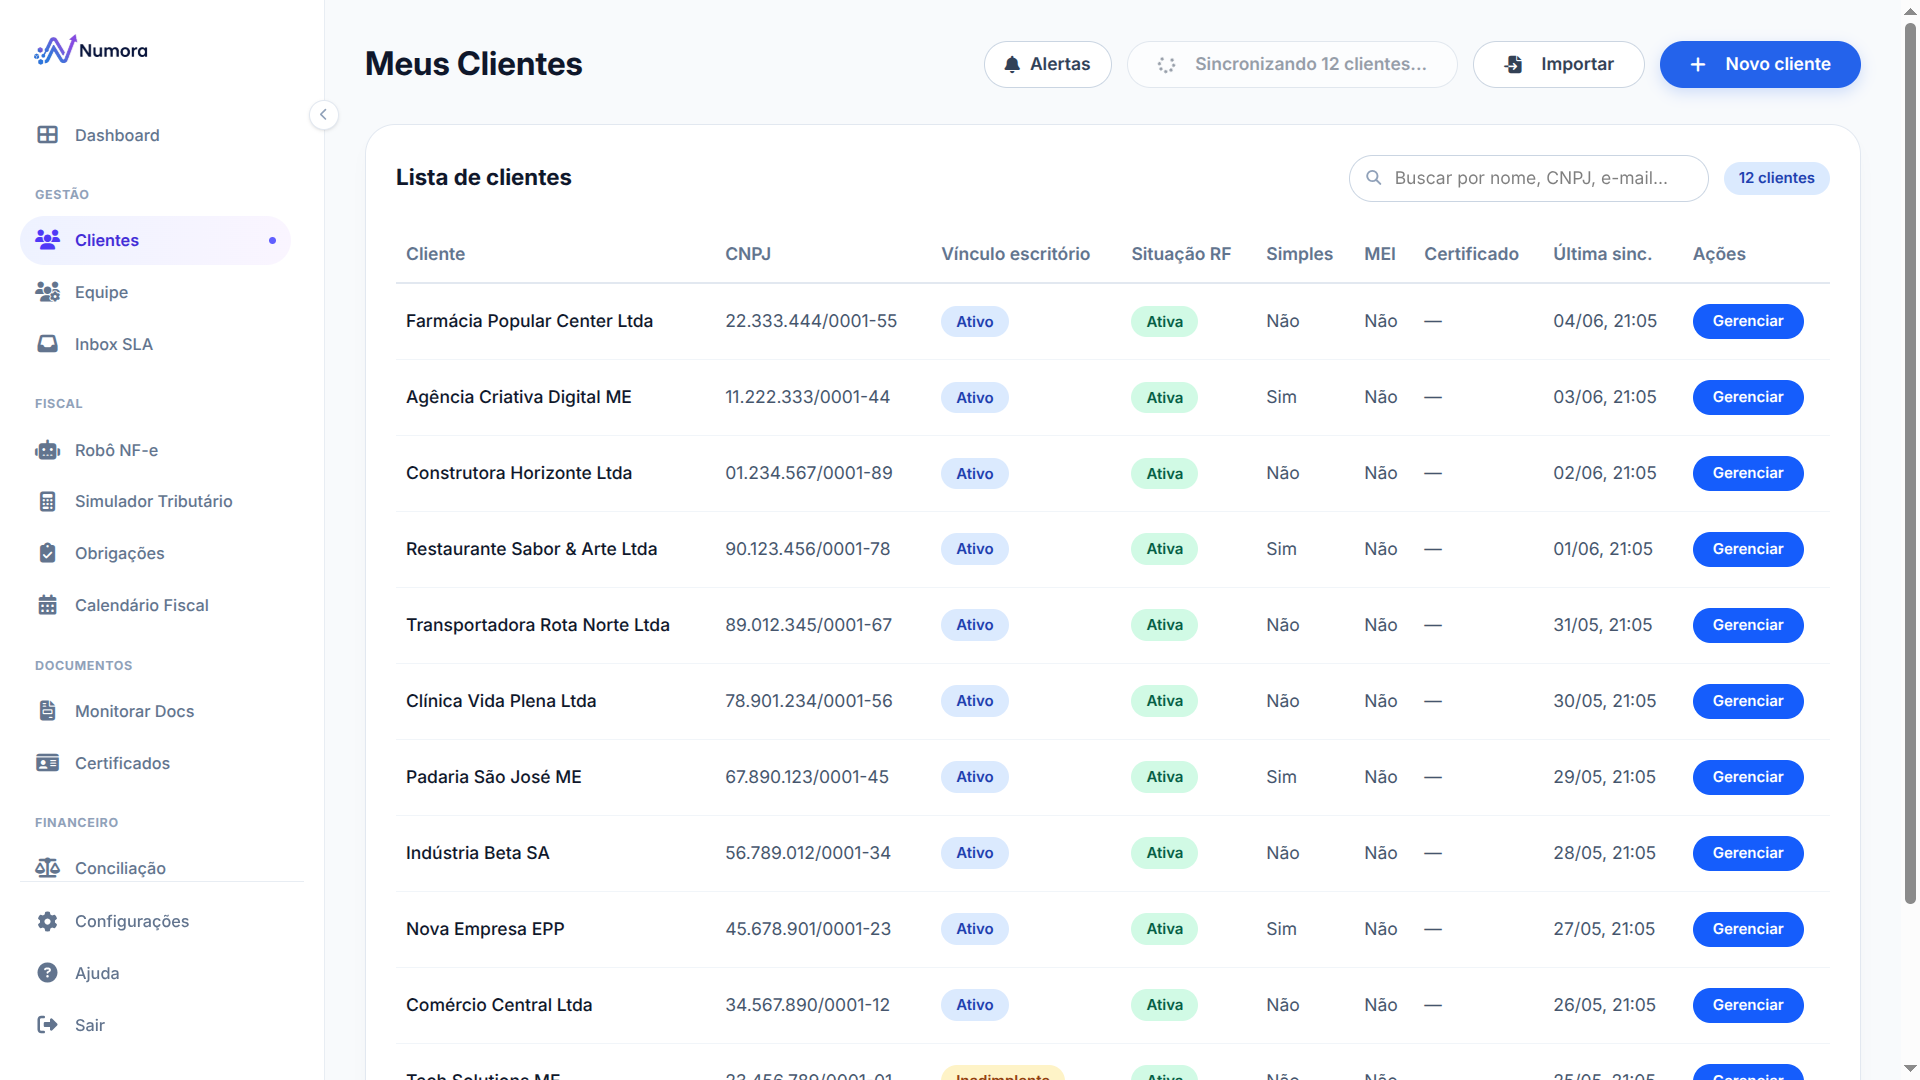Click Simulador Tributário calculator icon
Image resolution: width=1920 pixels, height=1080 pixels.
coord(47,501)
